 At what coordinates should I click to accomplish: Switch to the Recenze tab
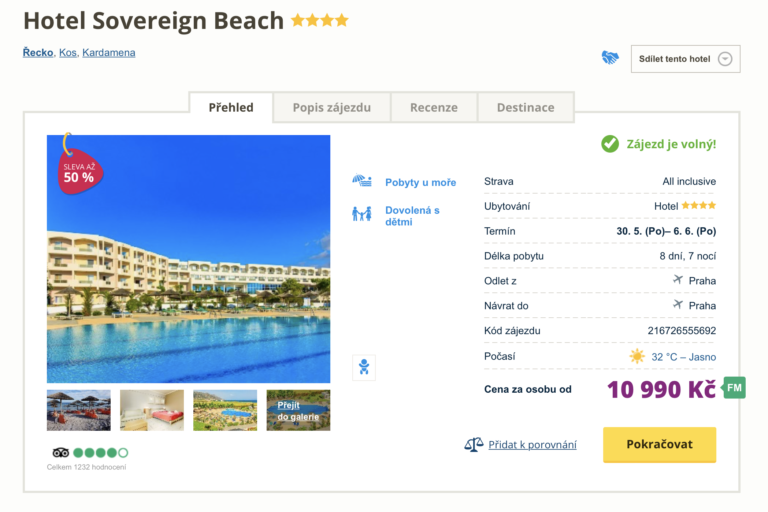(433, 107)
